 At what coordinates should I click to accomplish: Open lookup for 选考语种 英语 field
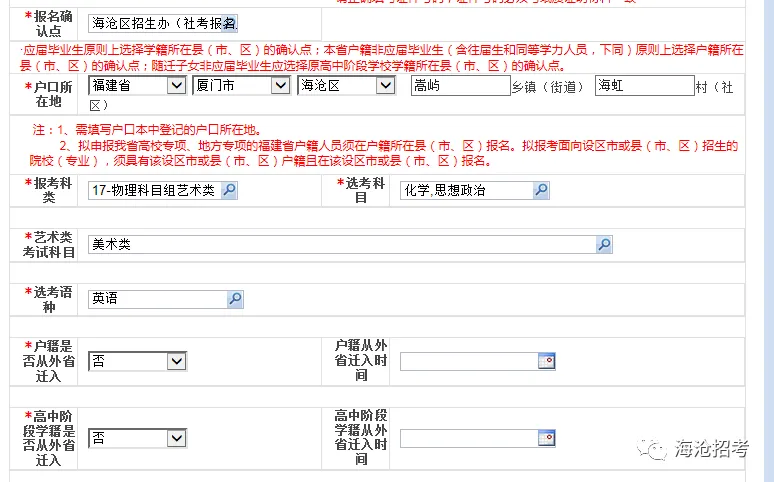[x=235, y=299]
